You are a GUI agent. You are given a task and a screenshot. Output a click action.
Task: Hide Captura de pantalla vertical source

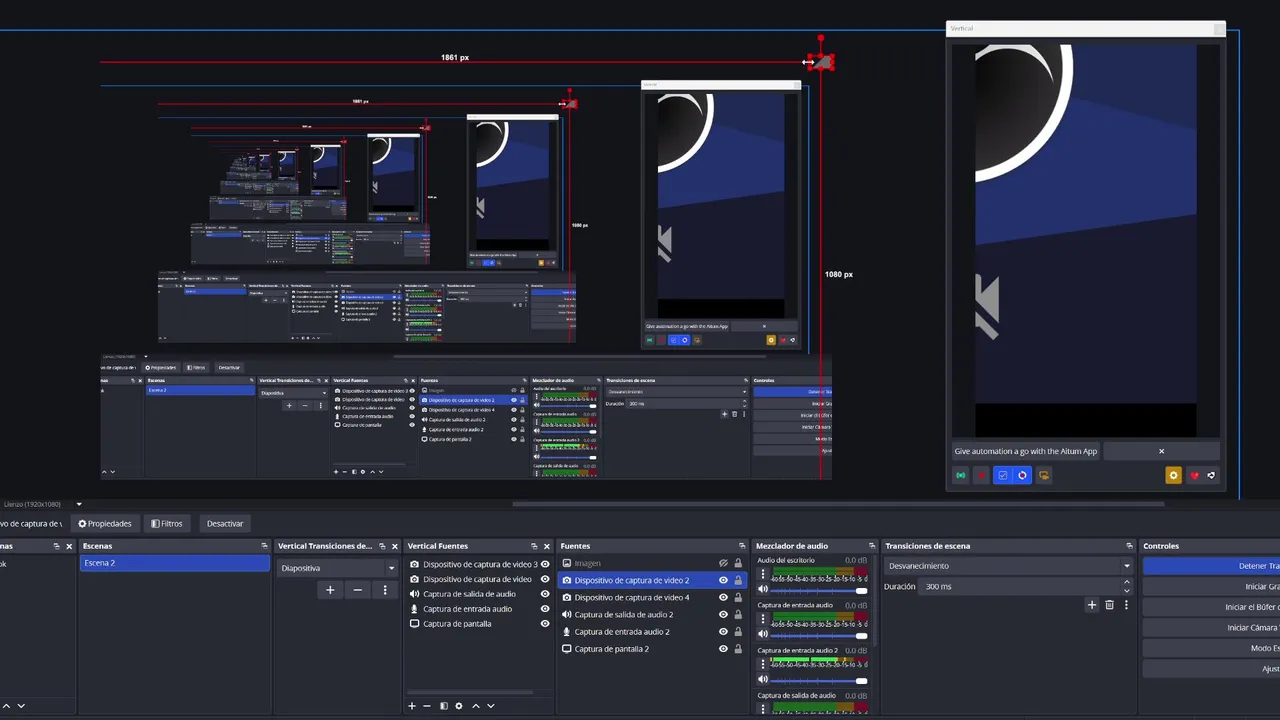click(x=545, y=624)
